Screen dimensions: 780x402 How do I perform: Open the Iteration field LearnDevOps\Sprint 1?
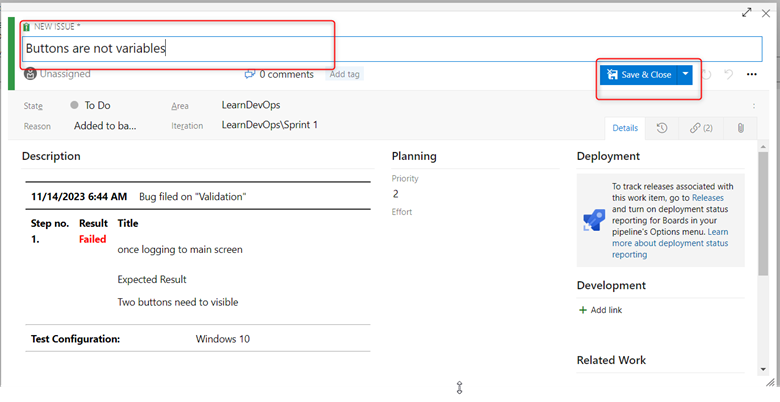tap(269, 126)
